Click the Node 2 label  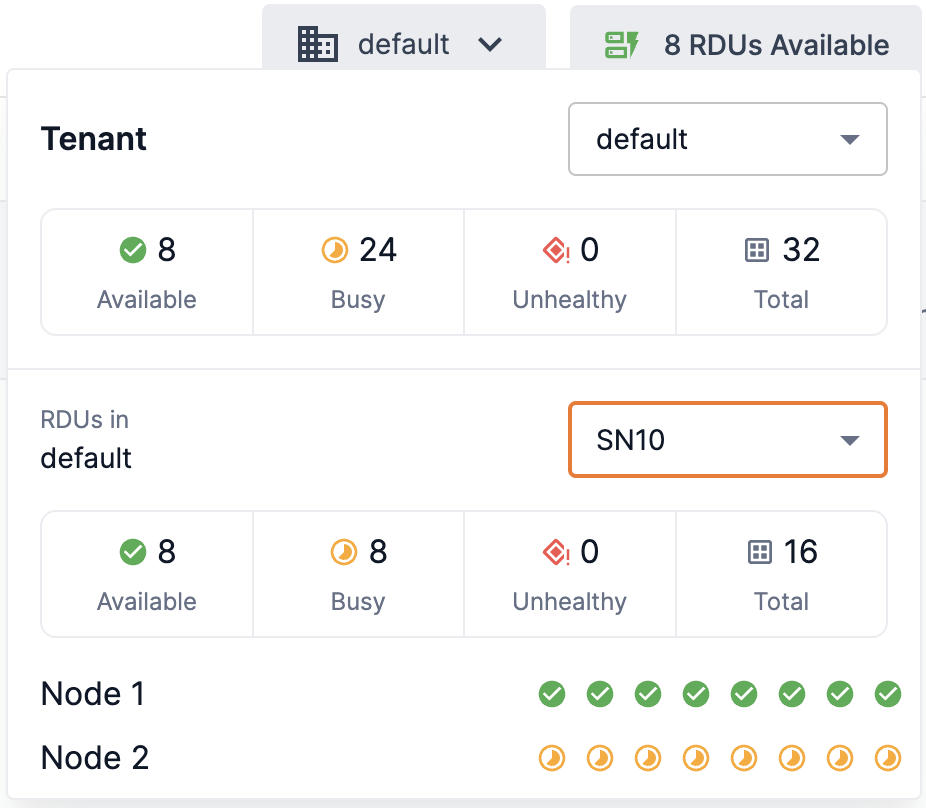[x=94, y=758]
